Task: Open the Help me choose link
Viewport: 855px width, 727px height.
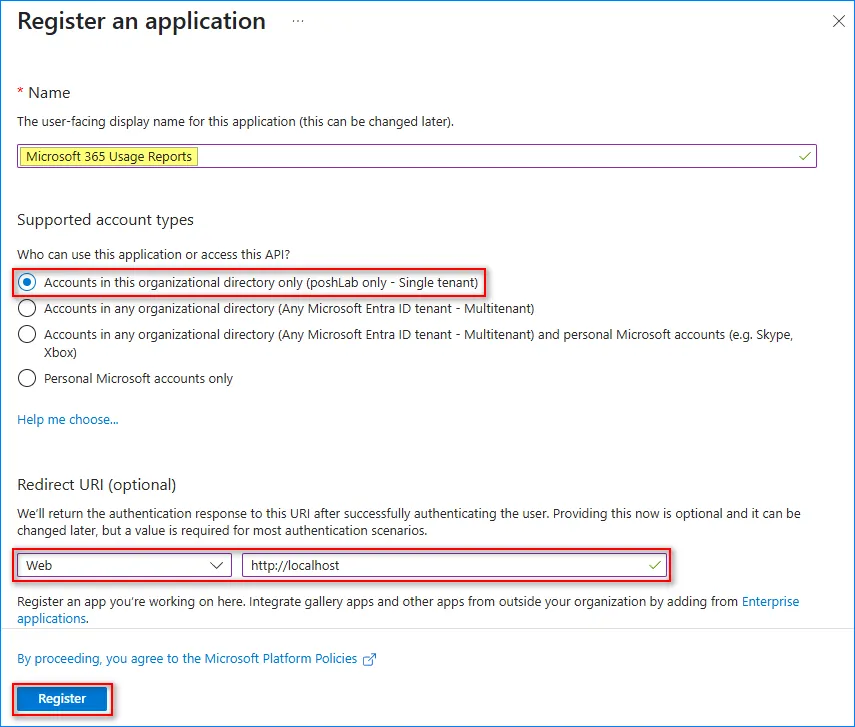Action: click(68, 420)
